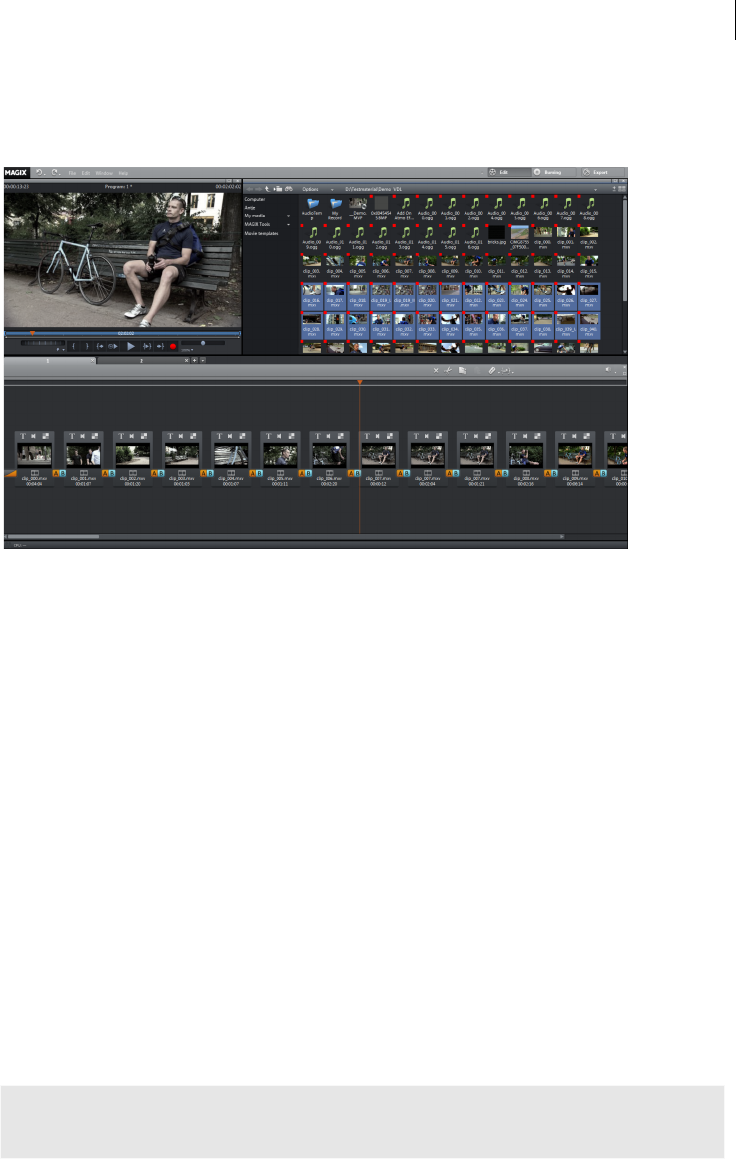Open AB transition after clip_000.mxv

coord(59,473)
